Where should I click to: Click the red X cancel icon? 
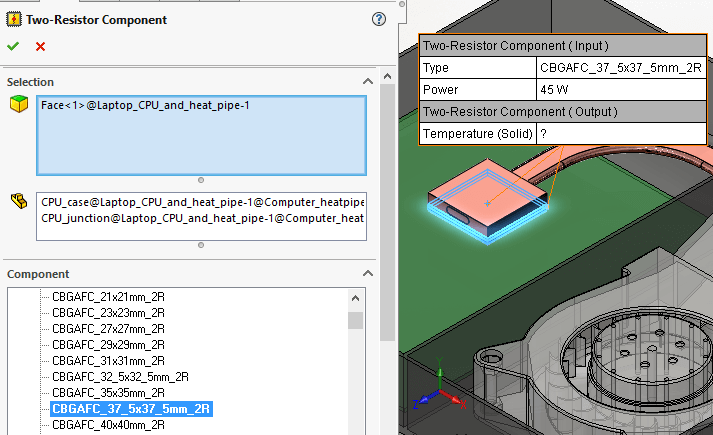tap(40, 46)
